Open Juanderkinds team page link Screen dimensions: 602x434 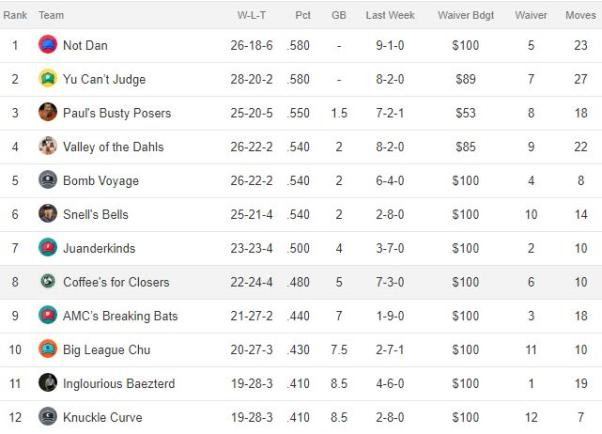[99, 248]
